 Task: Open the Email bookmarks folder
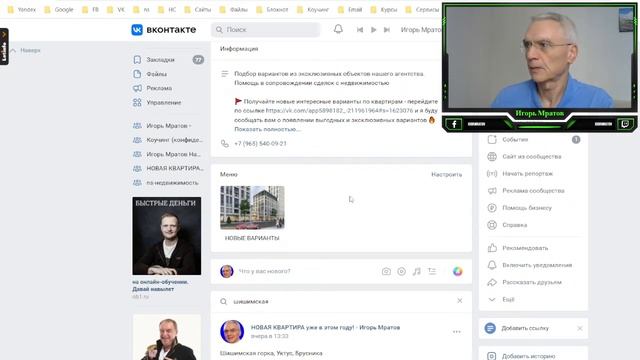pyautogui.click(x=350, y=9)
